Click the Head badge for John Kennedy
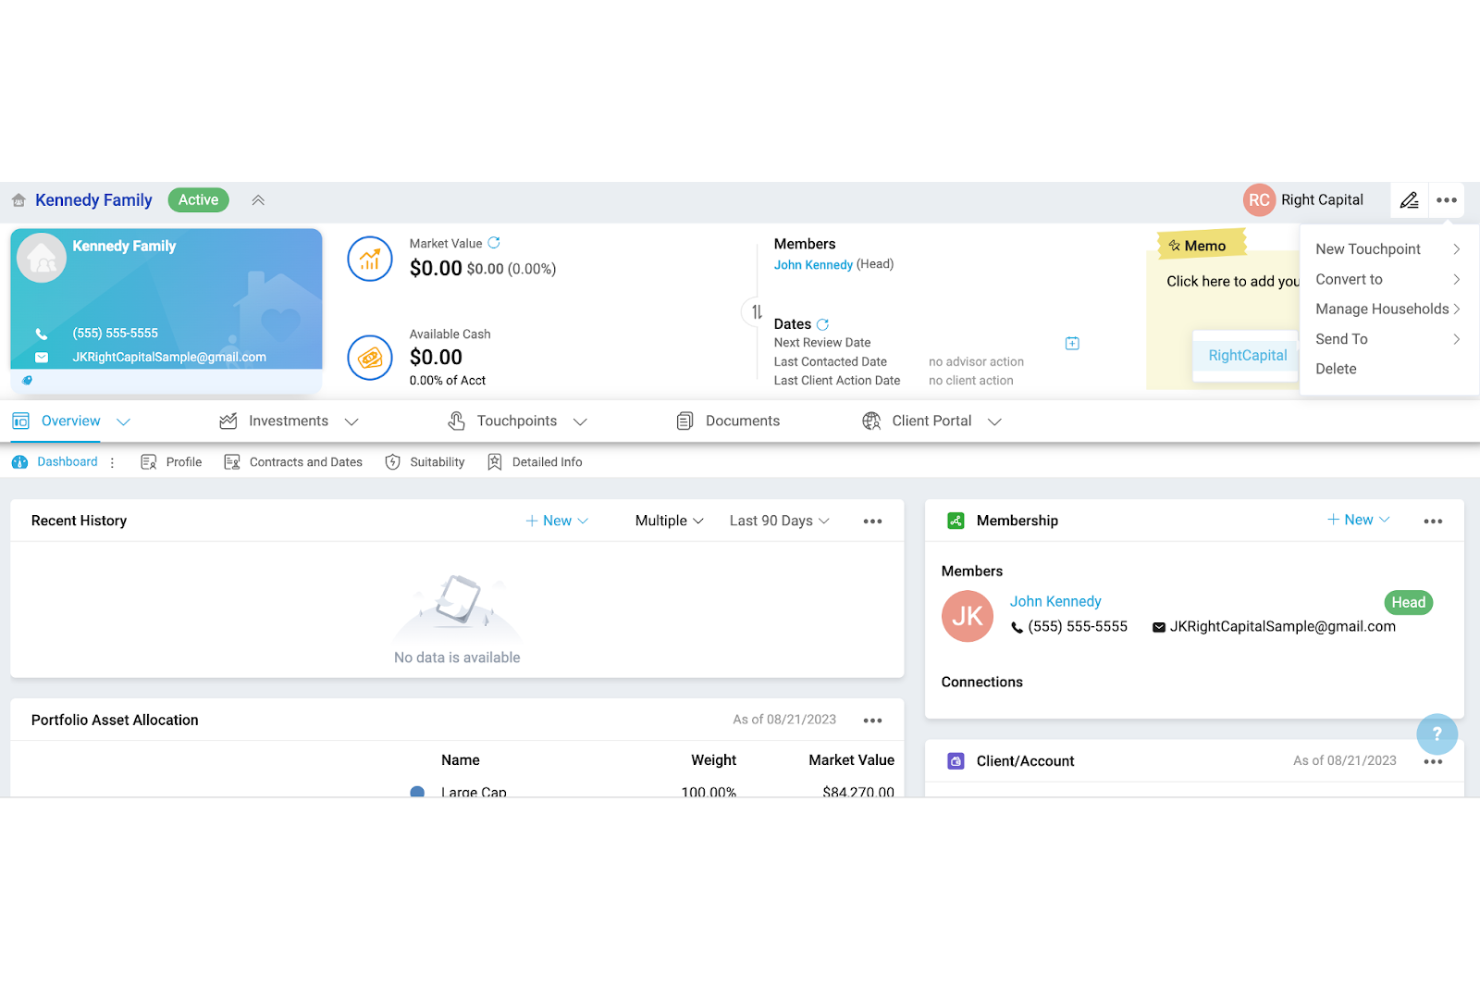1480x987 pixels. [x=1408, y=602]
